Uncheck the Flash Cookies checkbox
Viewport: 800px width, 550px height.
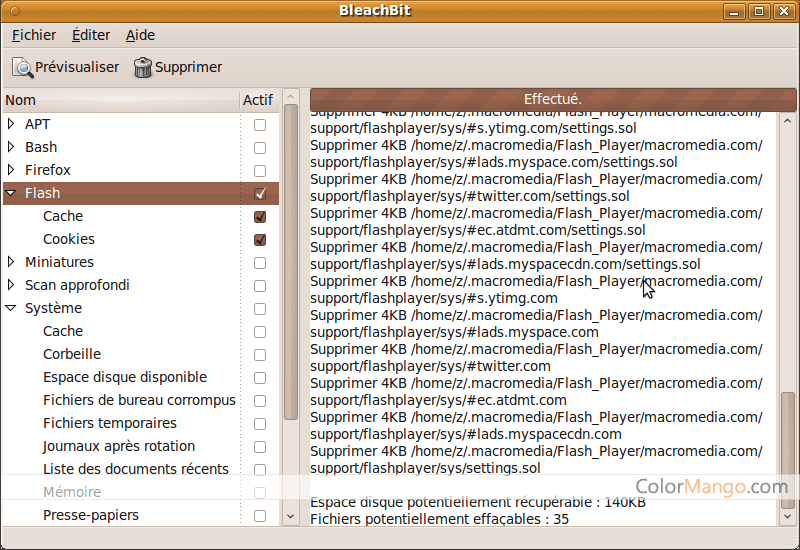click(x=260, y=240)
